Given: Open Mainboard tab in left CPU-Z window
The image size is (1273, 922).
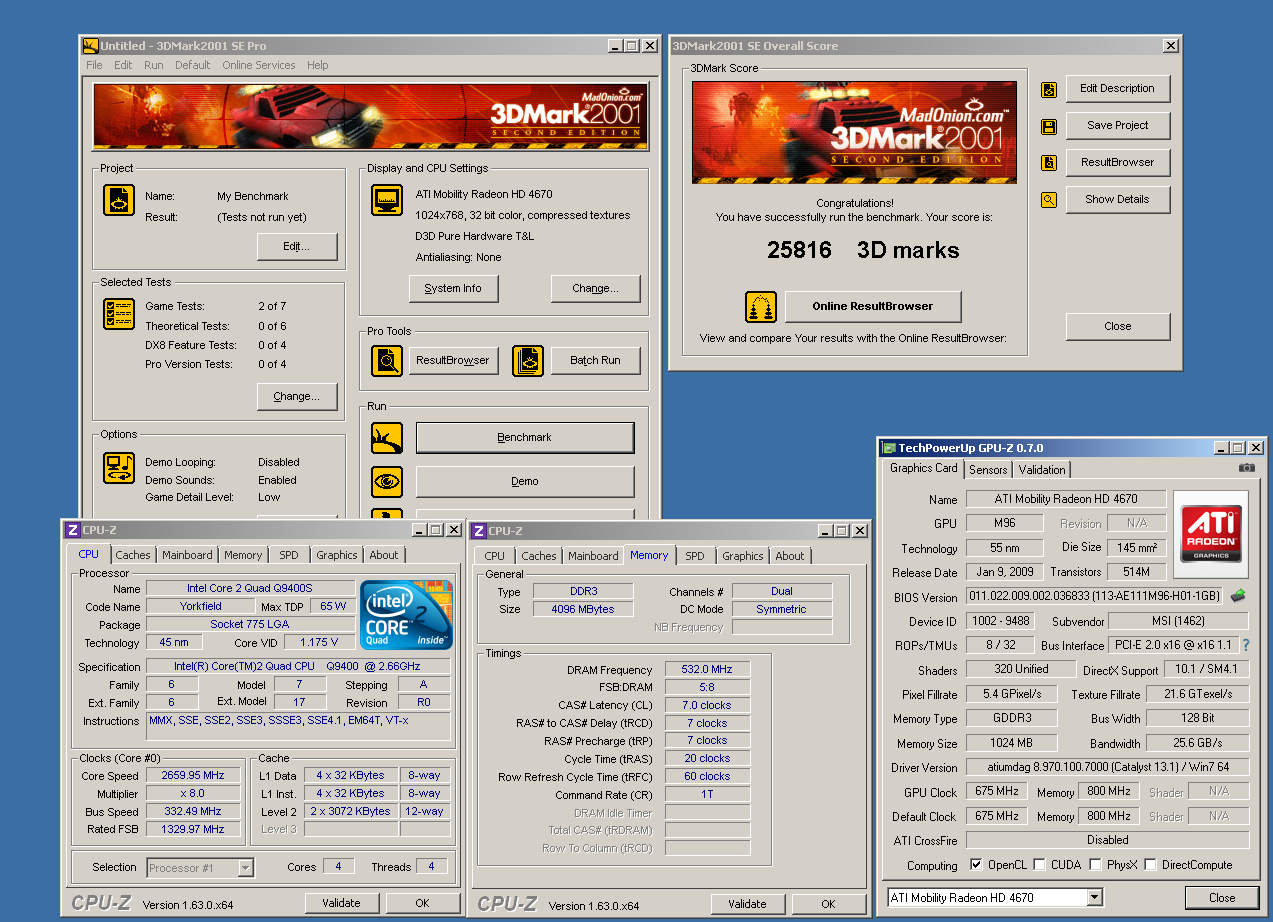Looking at the screenshot, I should pos(187,555).
